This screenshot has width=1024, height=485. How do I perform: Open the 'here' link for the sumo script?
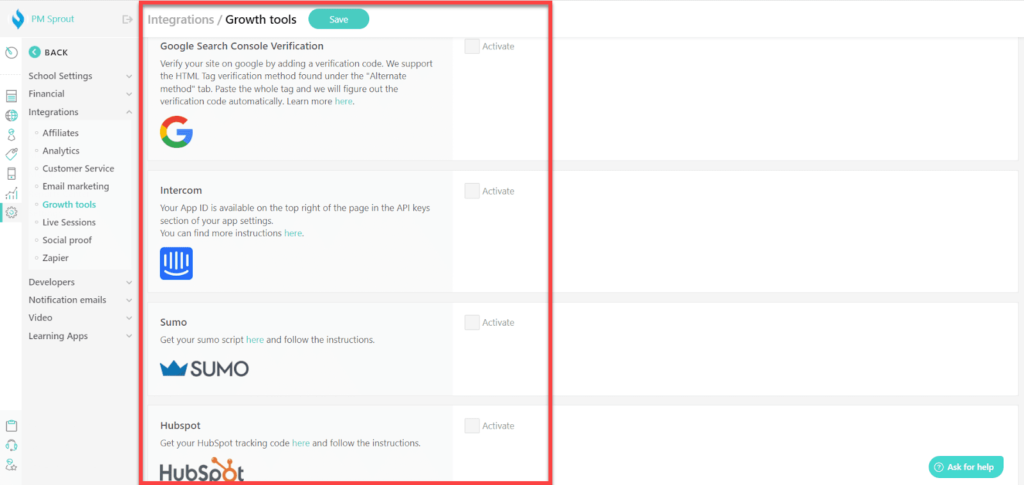(x=255, y=340)
